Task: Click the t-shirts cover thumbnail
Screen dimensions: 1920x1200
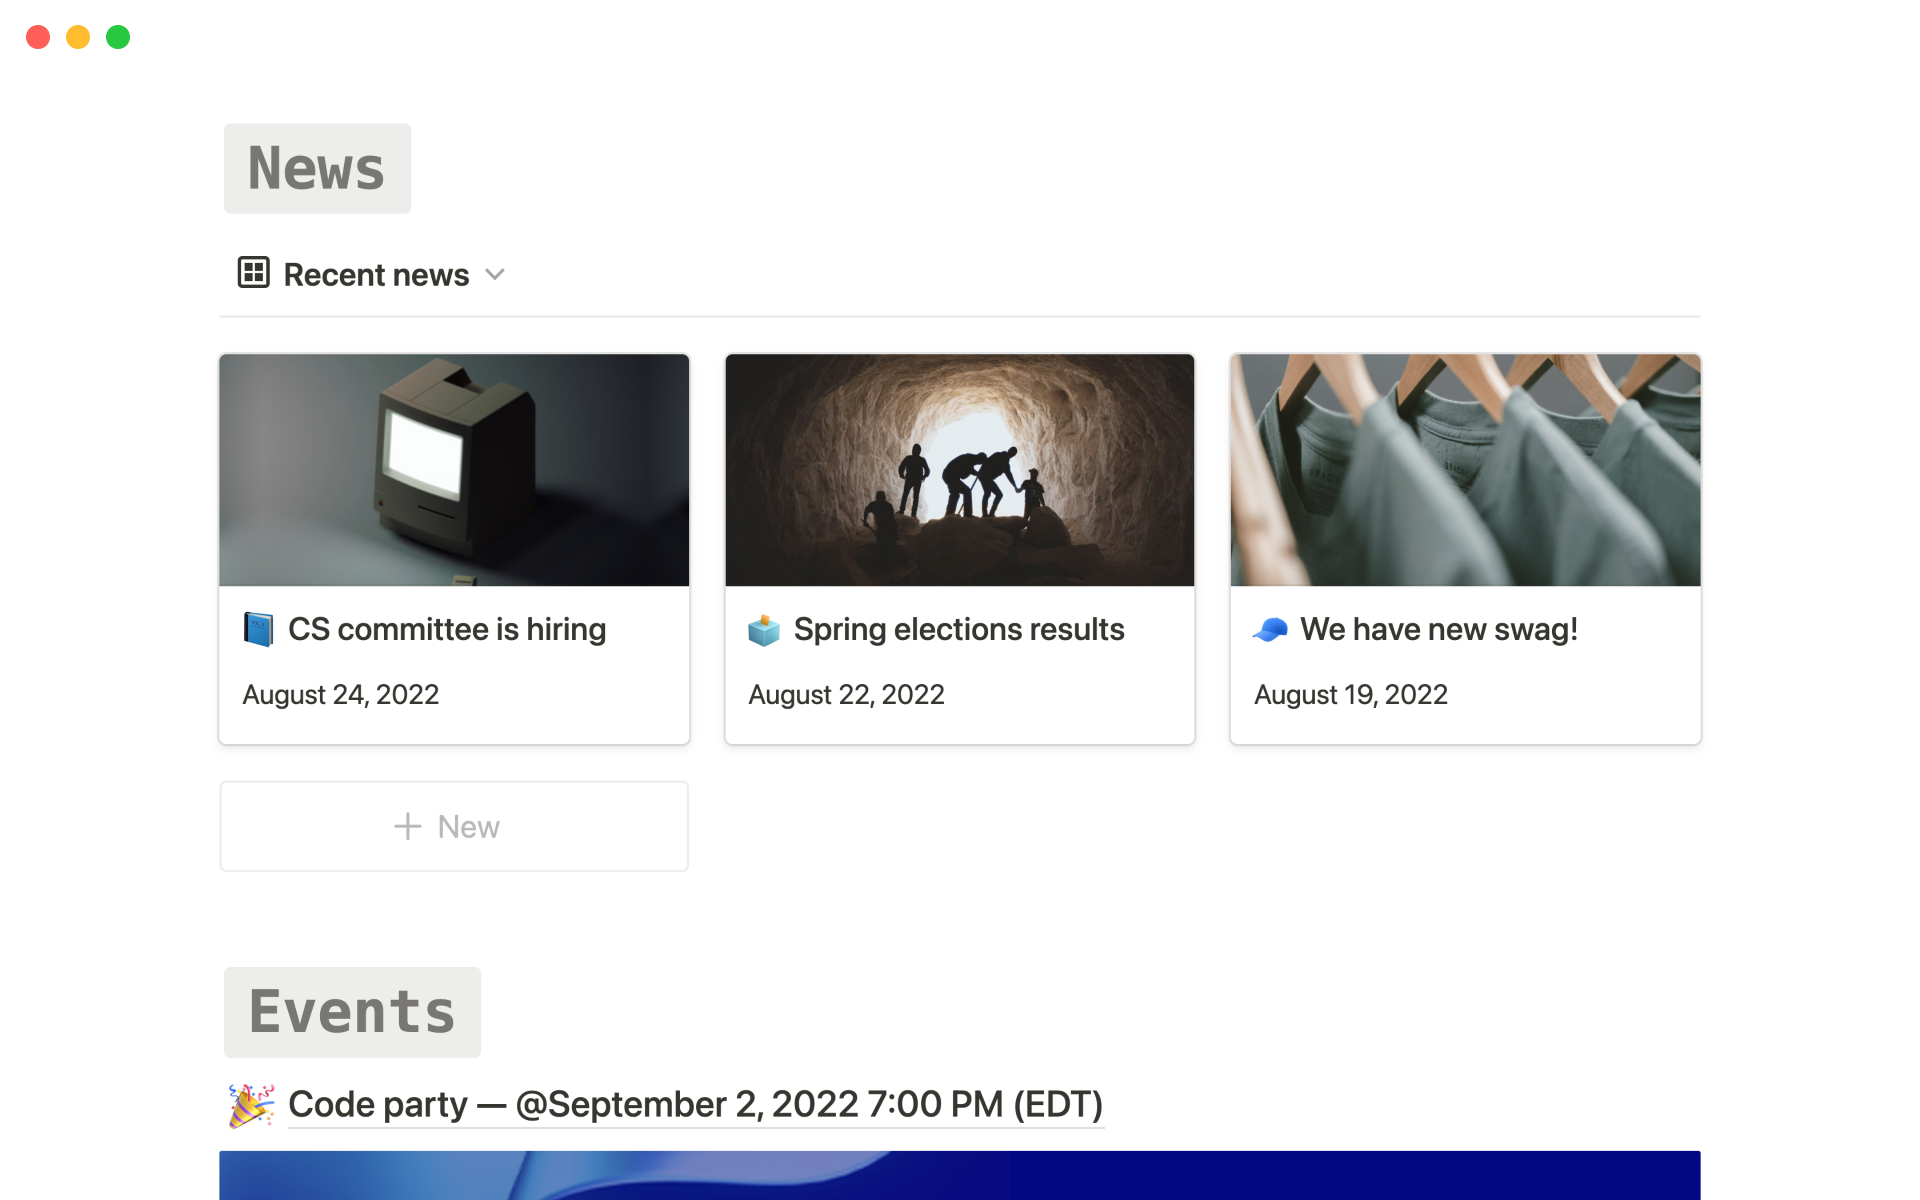Action: pyautogui.click(x=1464, y=470)
